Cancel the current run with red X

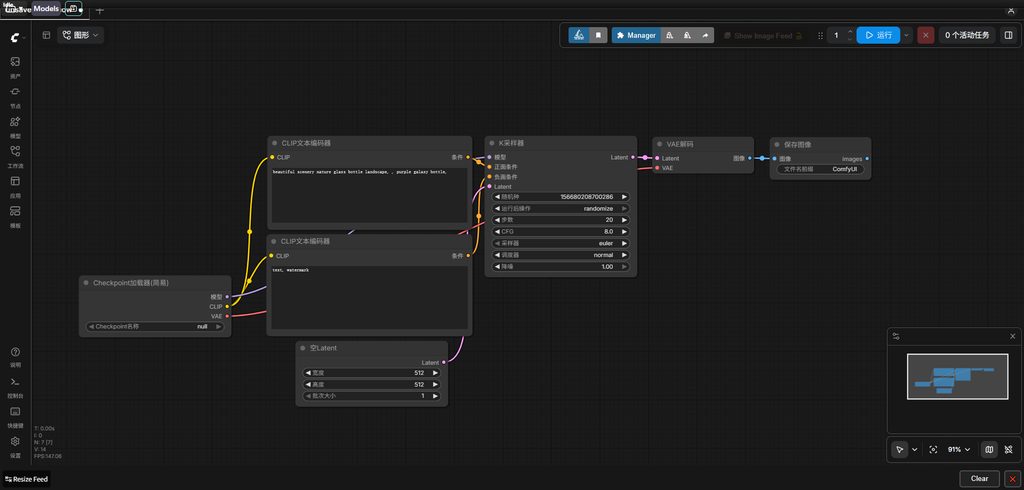point(925,35)
